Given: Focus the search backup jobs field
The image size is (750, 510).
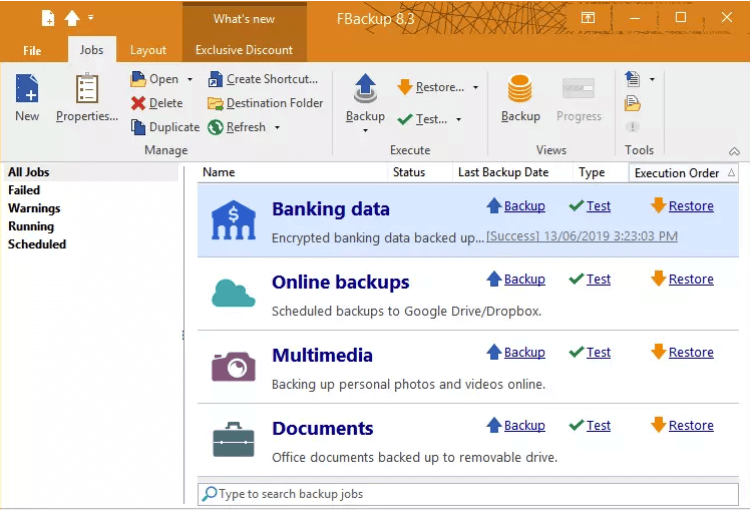Looking at the screenshot, I should [468, 494].
